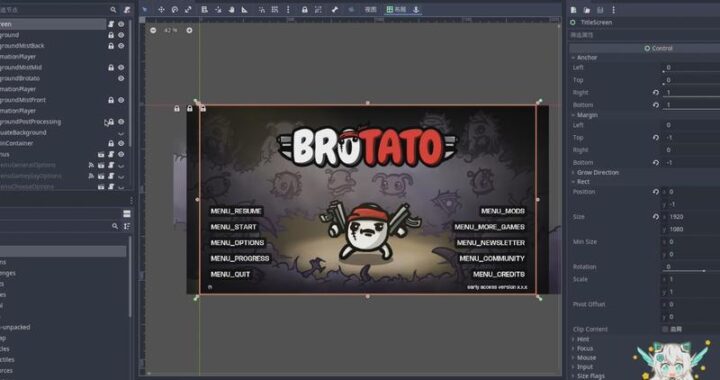Viewport: 720px width, 380px height.
Task: Zoom out with the minus button
Action: pos(153,30)
